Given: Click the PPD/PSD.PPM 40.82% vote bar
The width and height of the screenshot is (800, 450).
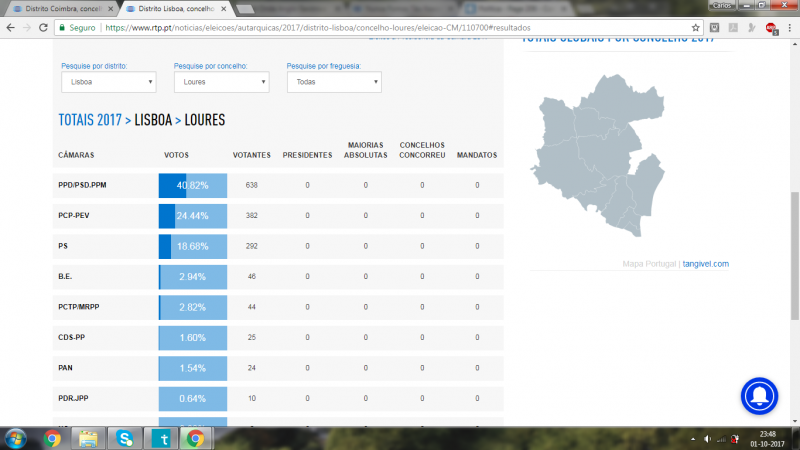Looking at the screenshot, I should [x=193, y=185].
